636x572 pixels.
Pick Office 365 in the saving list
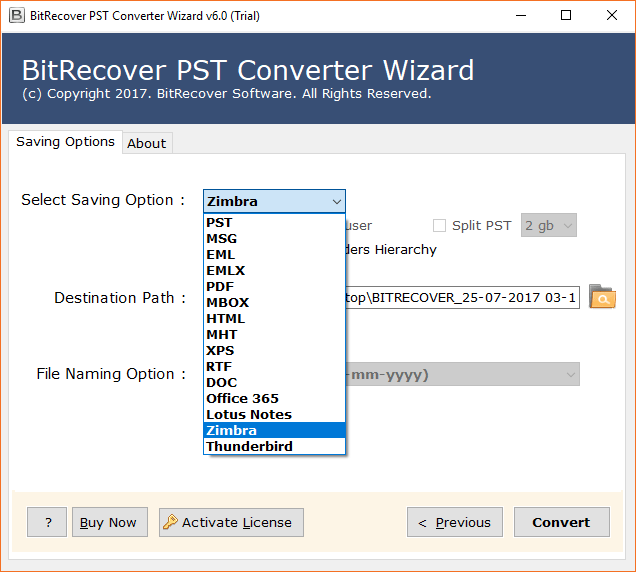pos(274,399)
